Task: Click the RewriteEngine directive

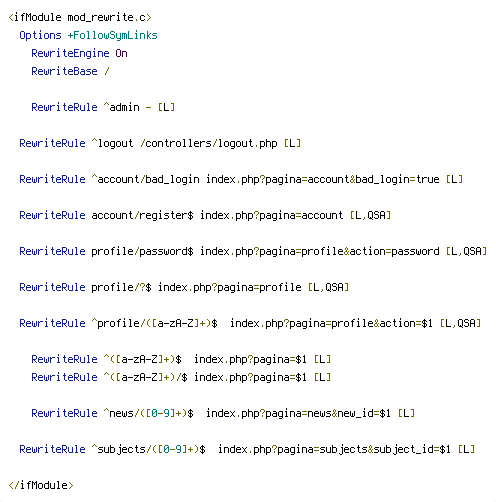Action: pos(70,53)
